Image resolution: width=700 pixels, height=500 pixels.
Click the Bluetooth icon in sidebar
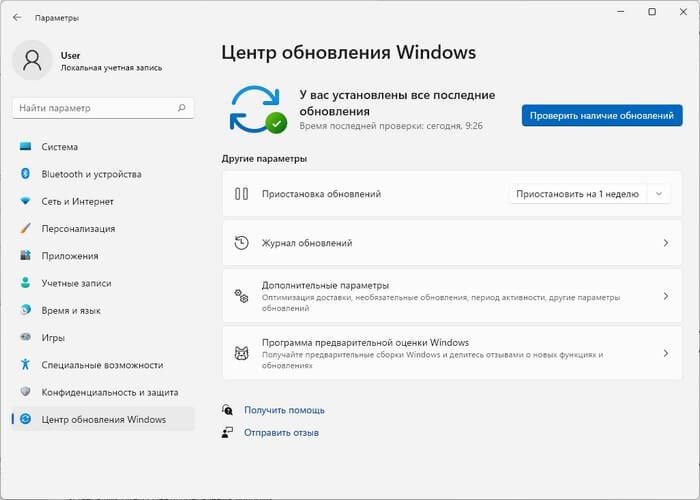[25, 174]
